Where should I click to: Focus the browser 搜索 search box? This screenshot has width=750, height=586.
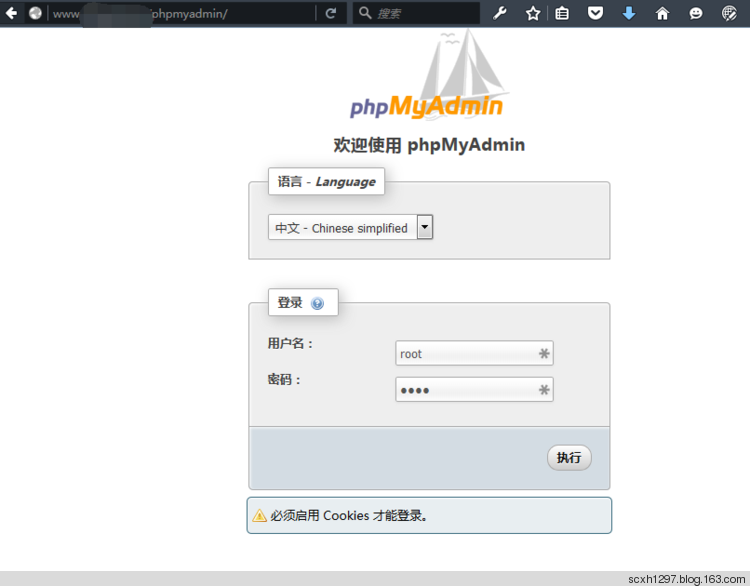(416, 13)
